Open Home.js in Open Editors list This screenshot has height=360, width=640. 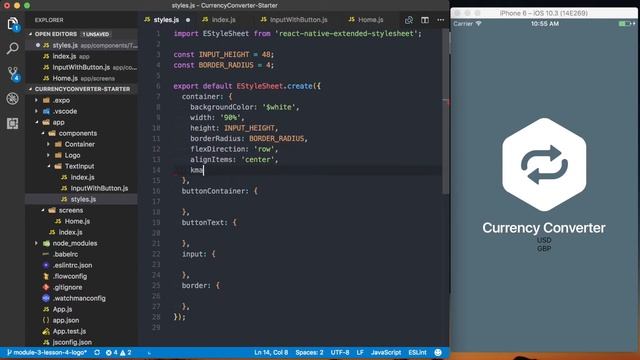82,78
